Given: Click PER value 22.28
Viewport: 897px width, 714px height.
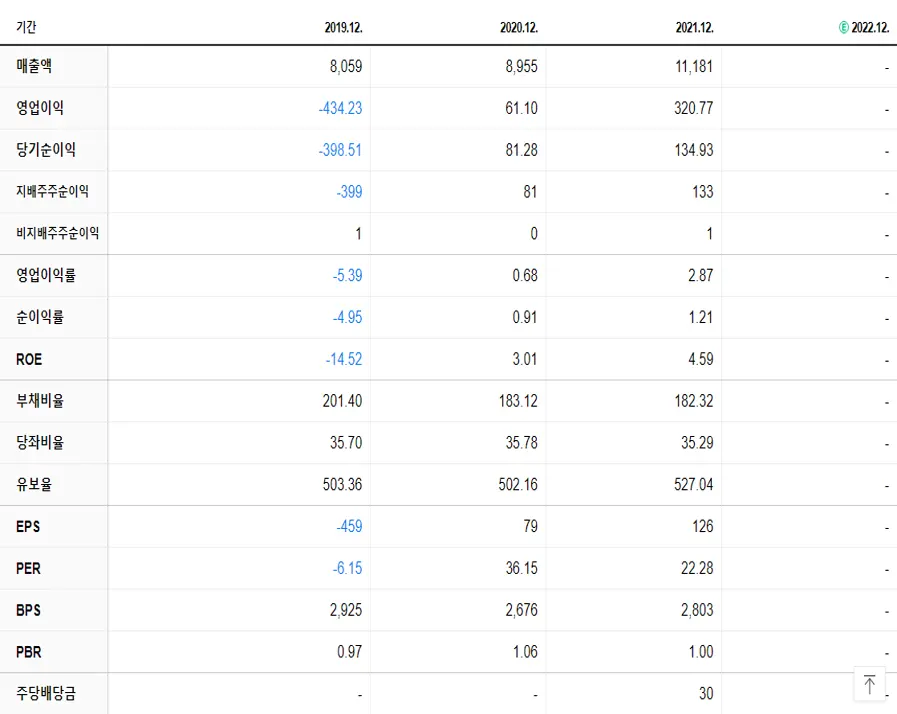Looking at the screenshot, I should click(697, 568).
